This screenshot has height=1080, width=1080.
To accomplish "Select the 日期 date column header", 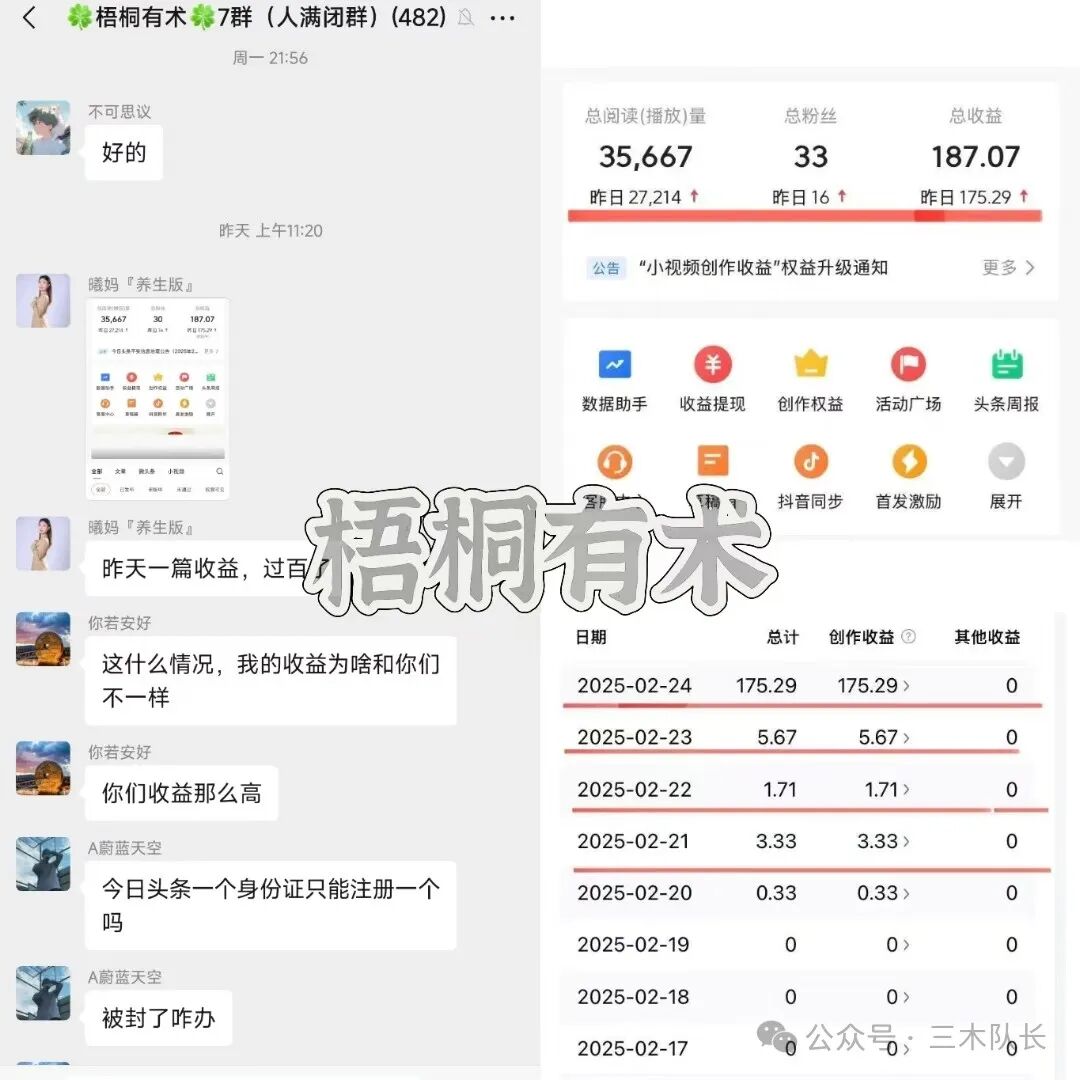I will (x=591, y=637).
